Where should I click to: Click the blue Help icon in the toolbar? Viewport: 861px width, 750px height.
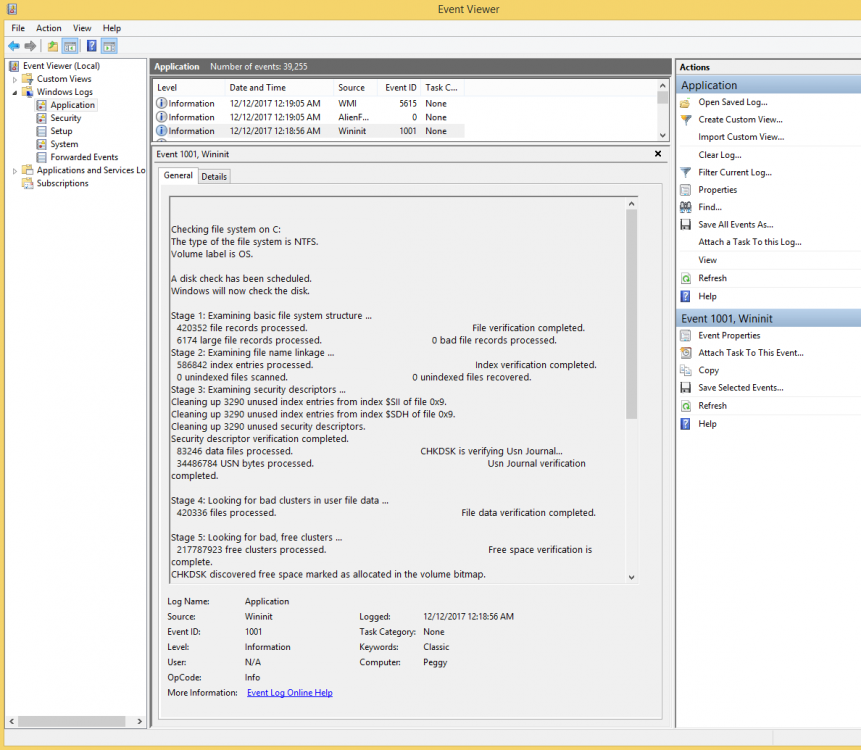click(91, 46)
